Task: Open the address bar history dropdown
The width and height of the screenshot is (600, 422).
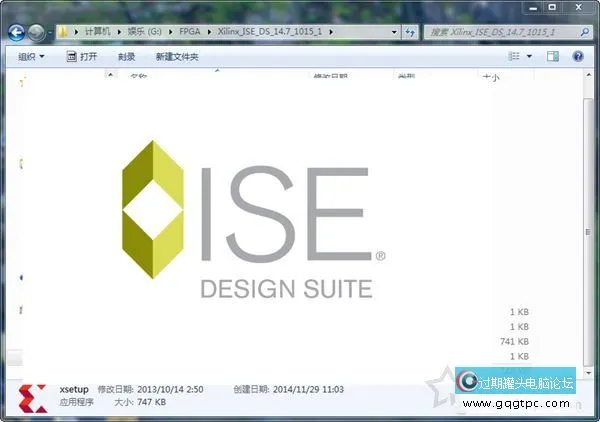Action: pyautogui.click(x=394, y=32)
